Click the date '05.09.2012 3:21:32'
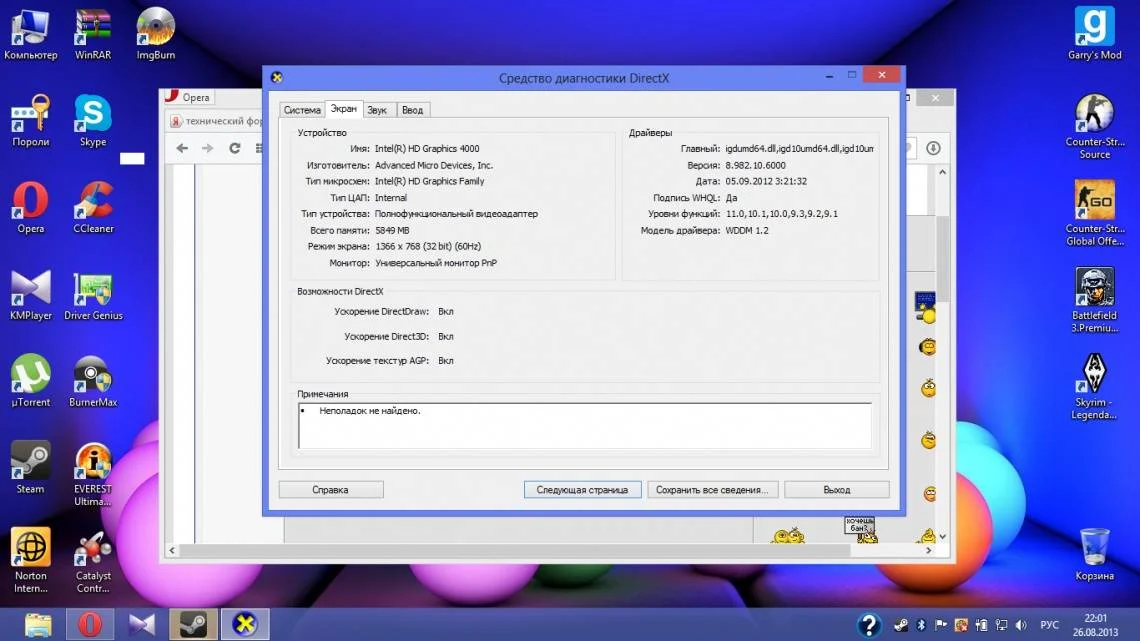The image size is (1140, 641). (766, 181)
